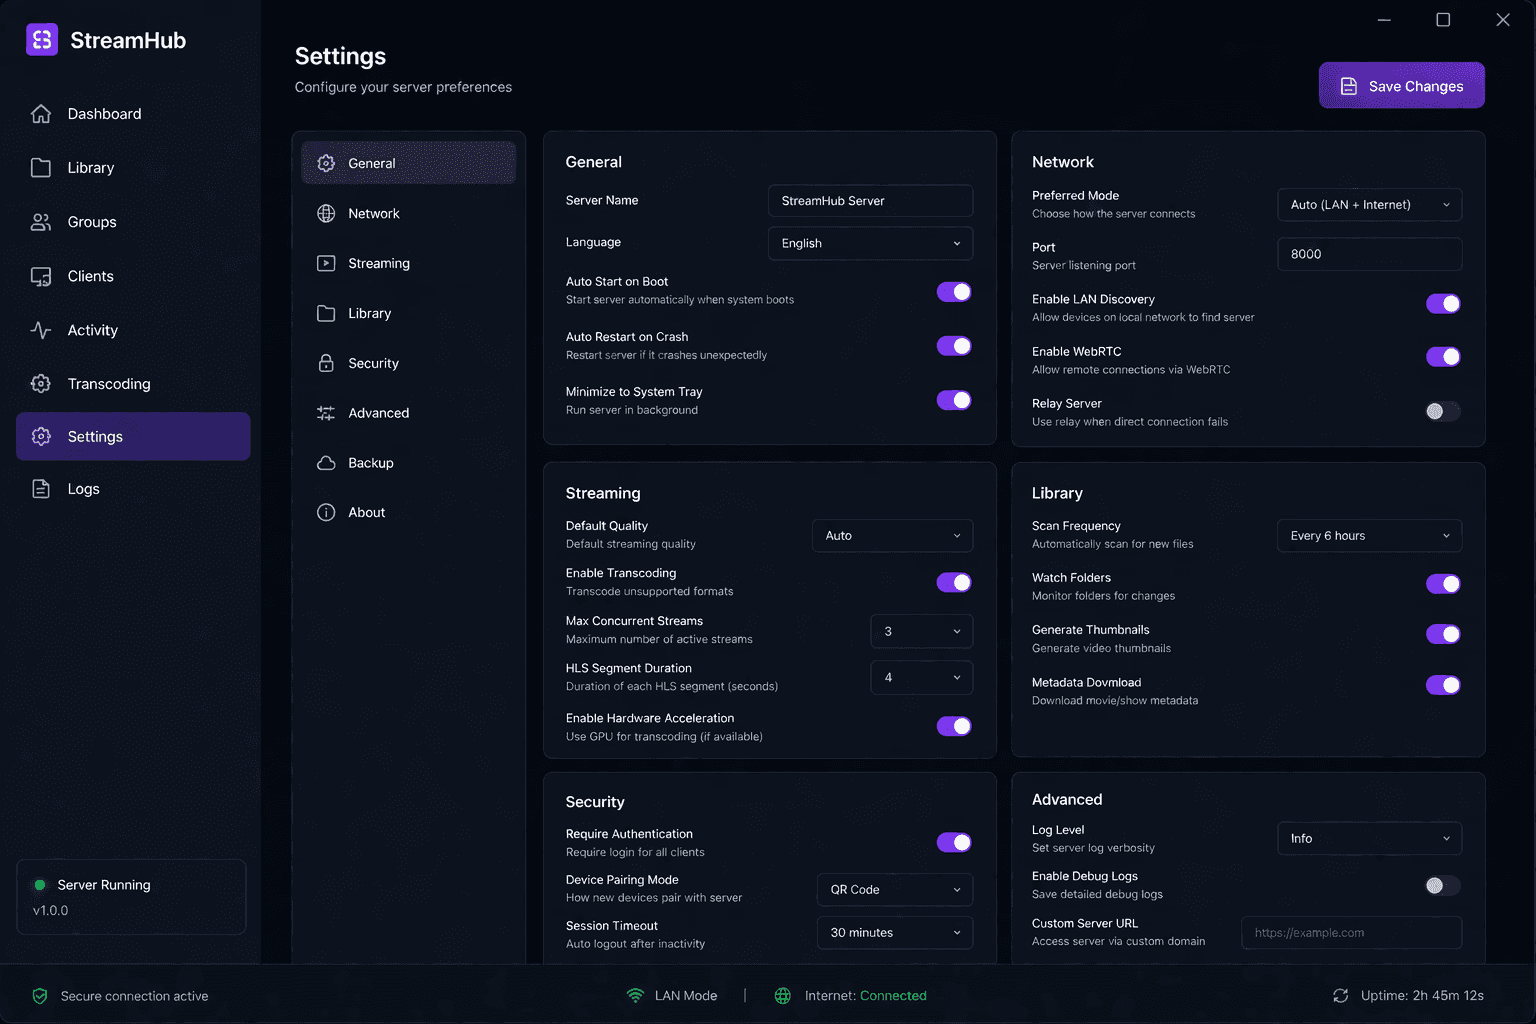Click the Transcoding gear icon
Viewport: 1536px width, 1024px height.
click(x=41, y=384)
